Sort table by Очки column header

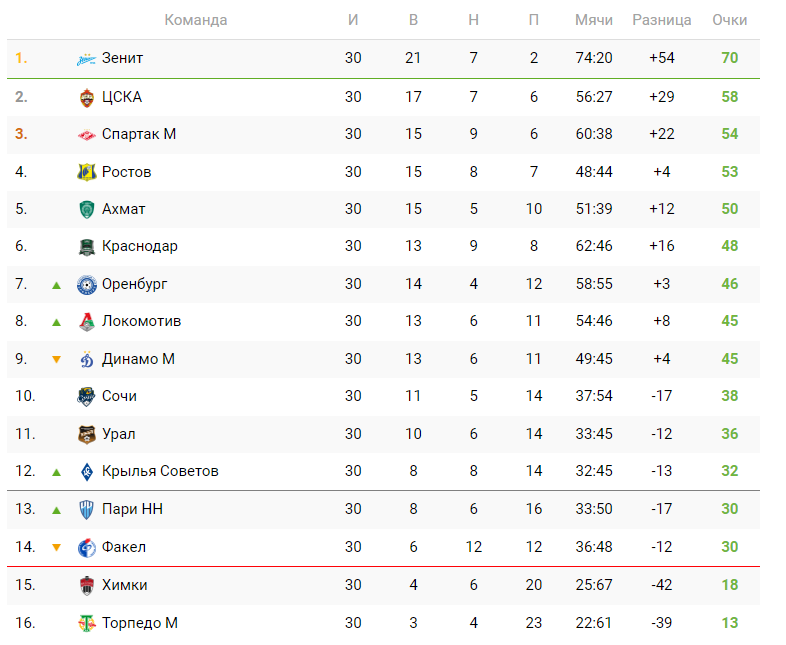729,20
